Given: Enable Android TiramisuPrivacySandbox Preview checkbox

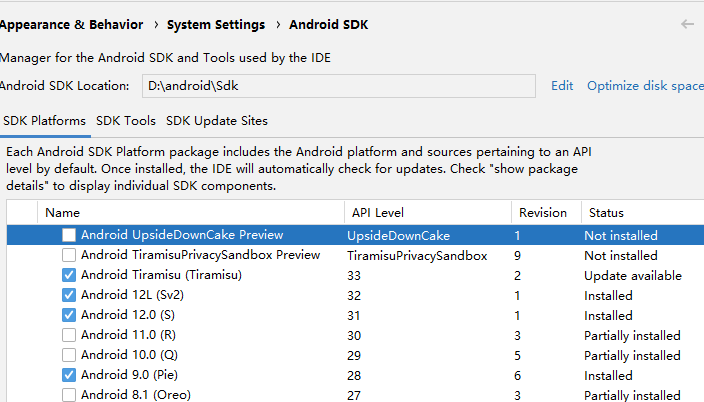Looking at the screenshot, I should tap(69, 255).
